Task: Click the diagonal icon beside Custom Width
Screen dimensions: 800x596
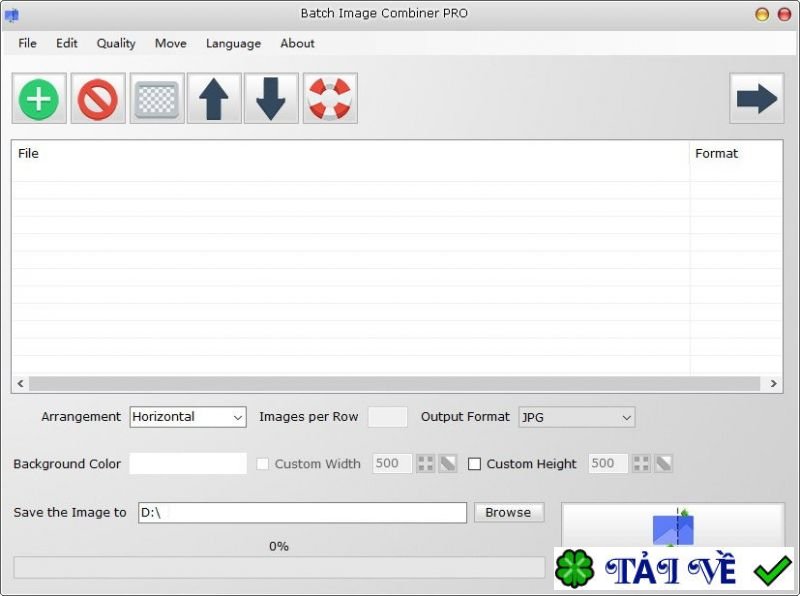Action: (447, 463)
